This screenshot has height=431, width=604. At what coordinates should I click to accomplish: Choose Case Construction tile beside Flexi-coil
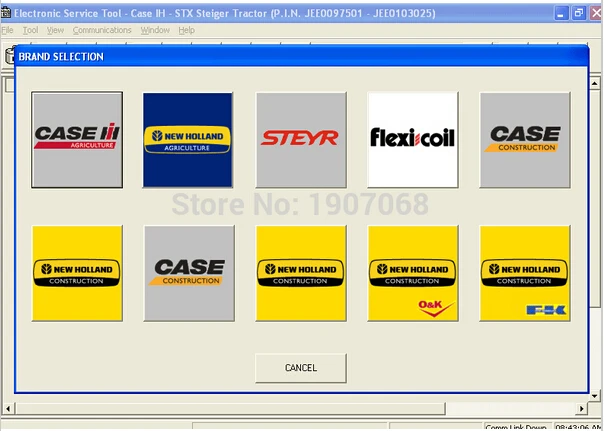pyautogui.click(x=525, y=140)
